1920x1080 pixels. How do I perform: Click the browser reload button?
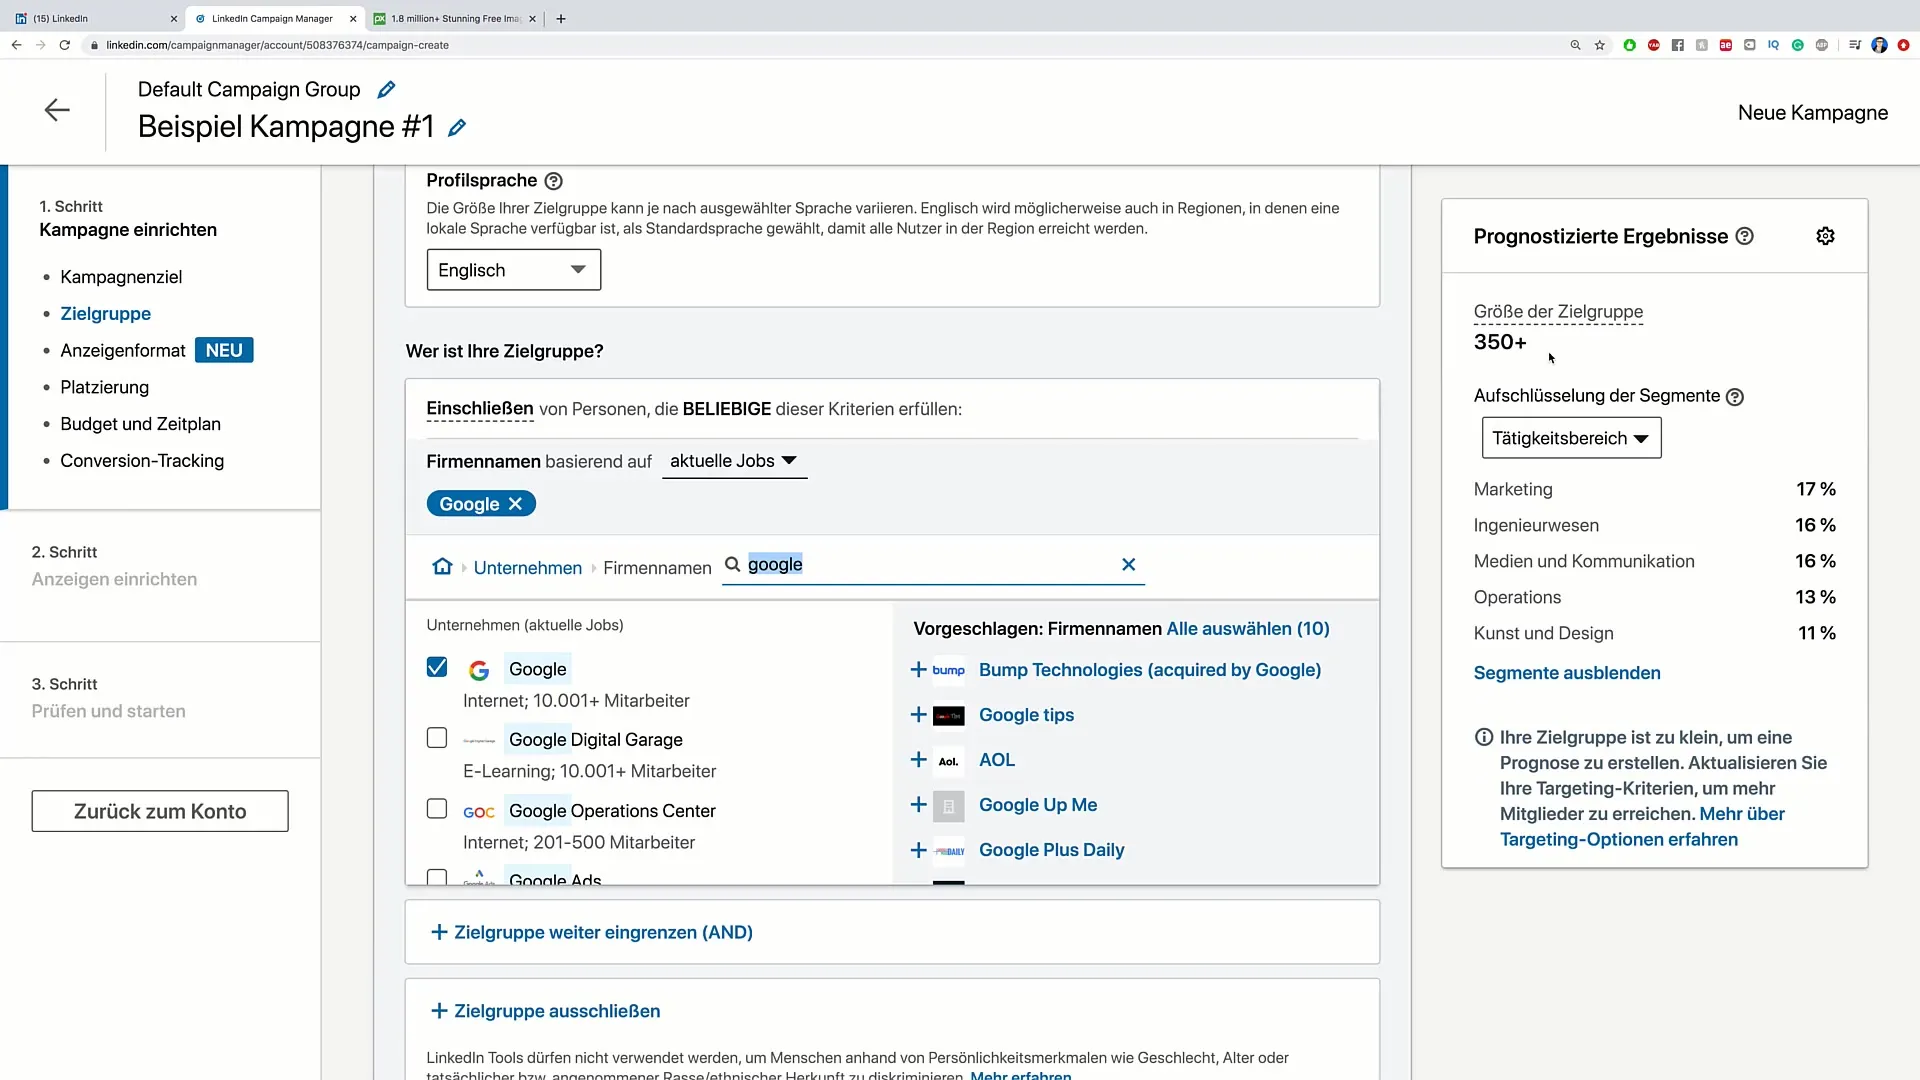point(65,45)
